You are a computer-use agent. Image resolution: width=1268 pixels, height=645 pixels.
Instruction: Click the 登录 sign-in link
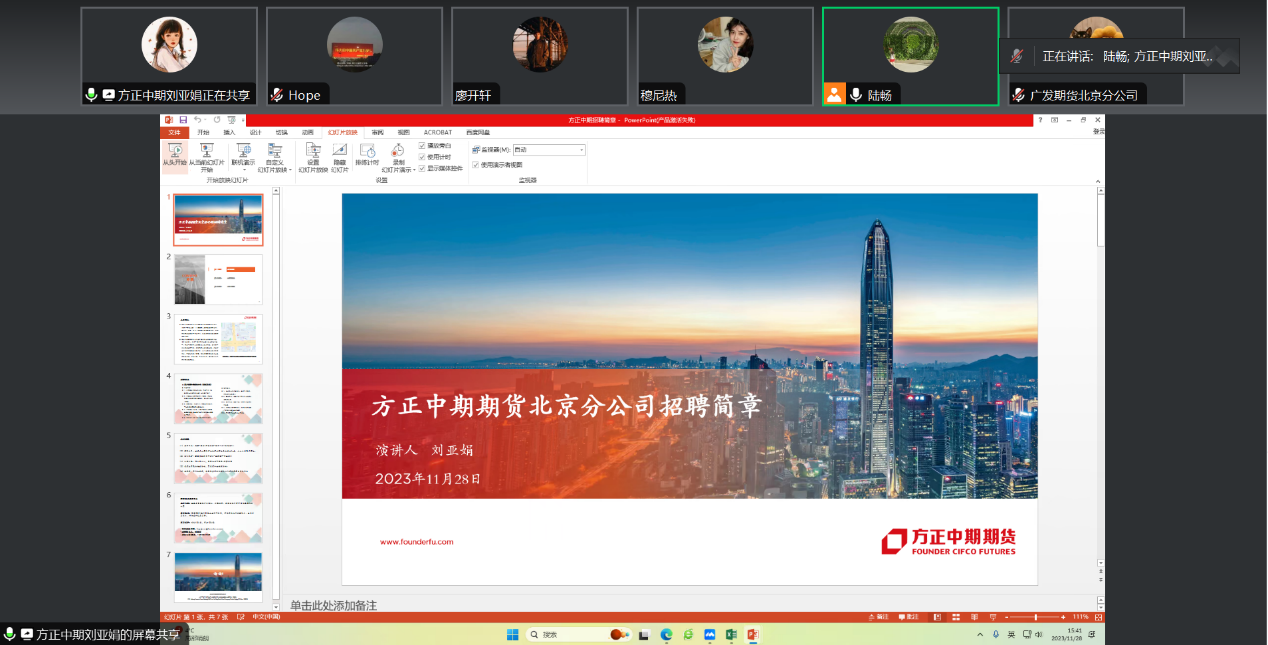(1098, 132)
